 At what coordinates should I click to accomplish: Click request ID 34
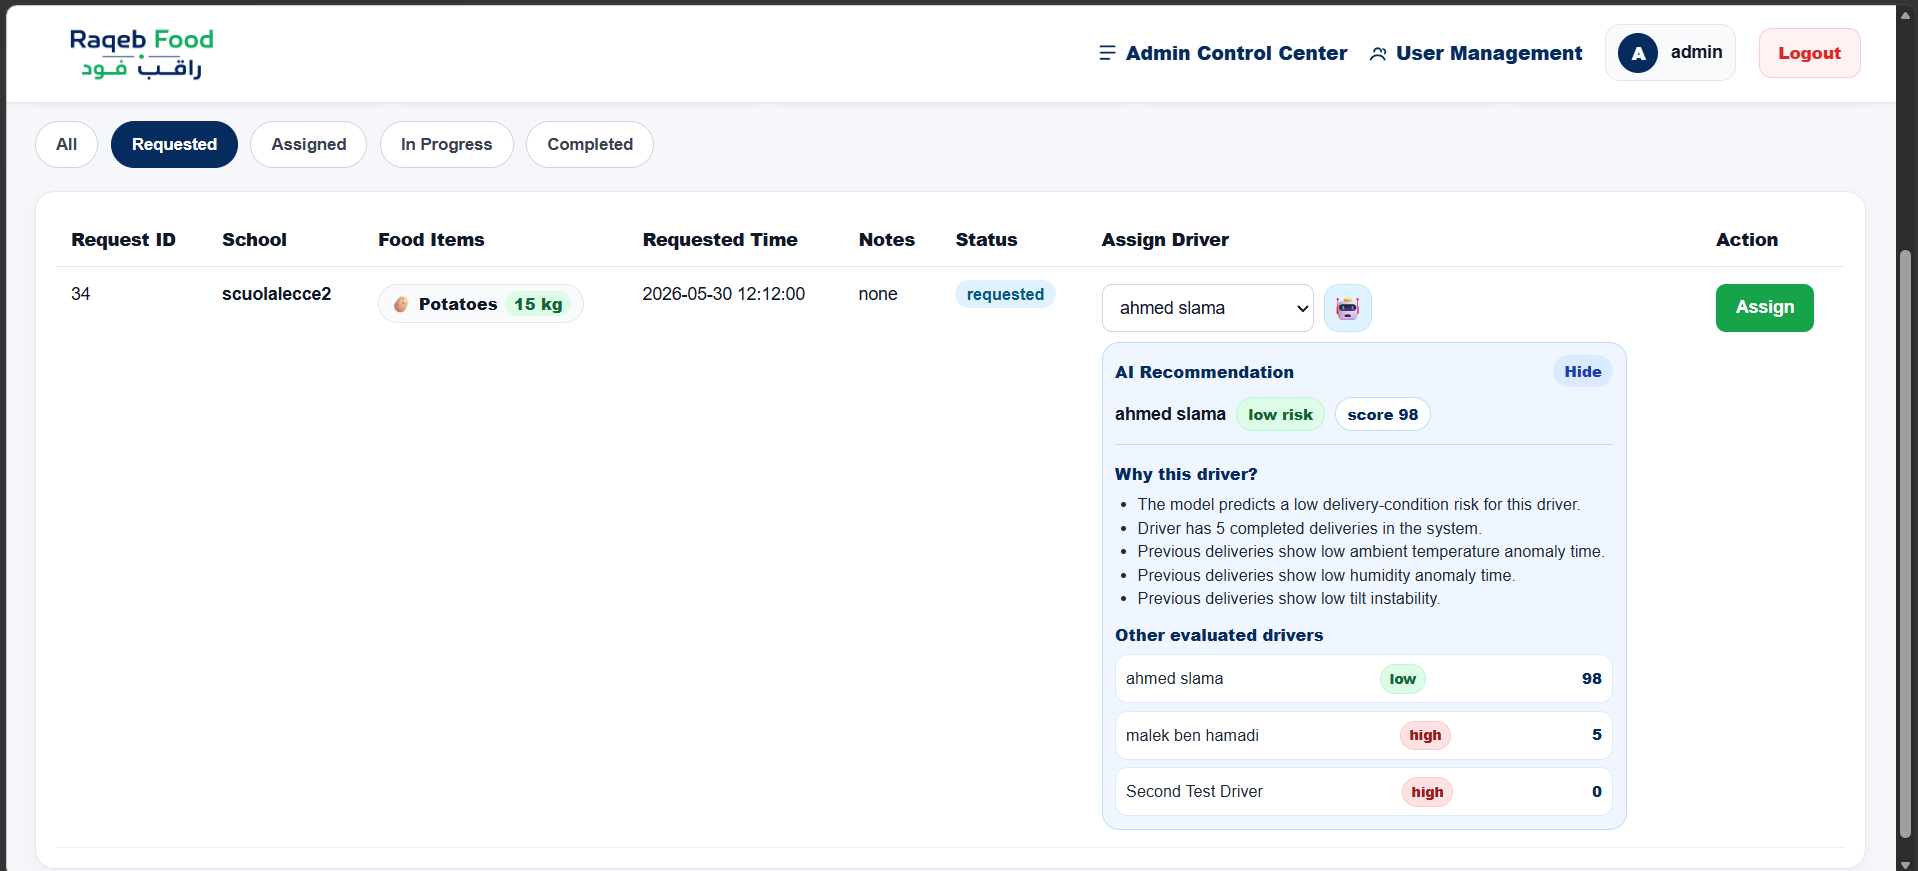pos(81,294)
